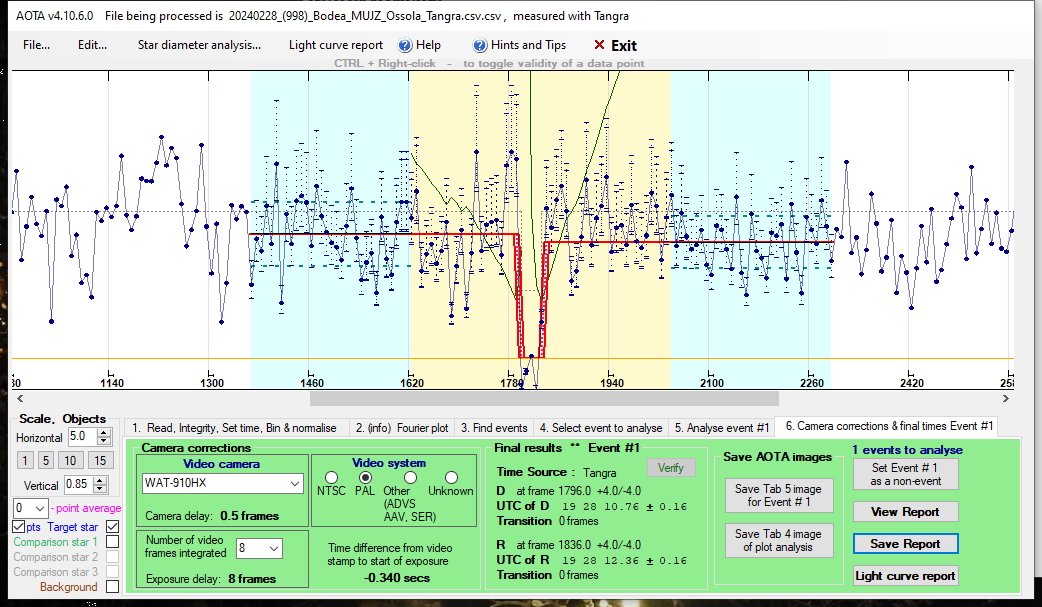Click the plot scrollbar's right arrow
This screenshot has width=1042, height=607.
tap(1005, 398)
